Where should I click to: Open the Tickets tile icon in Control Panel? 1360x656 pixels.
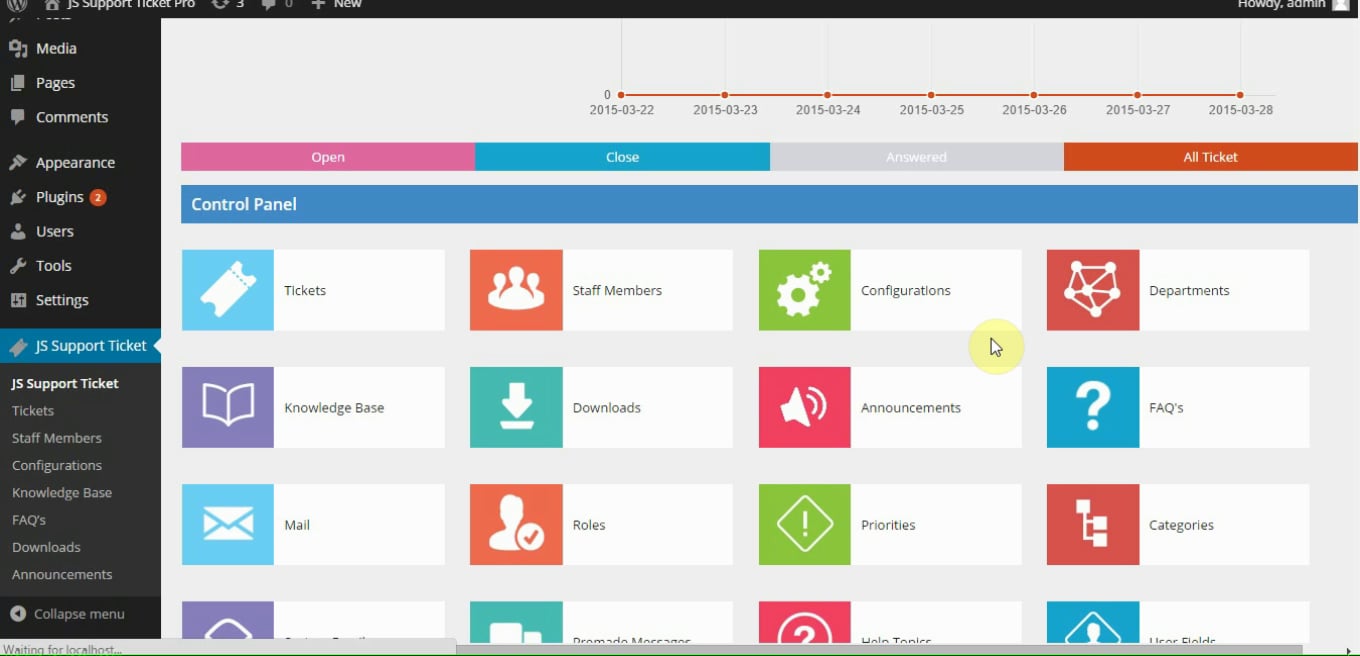[228, 290]
